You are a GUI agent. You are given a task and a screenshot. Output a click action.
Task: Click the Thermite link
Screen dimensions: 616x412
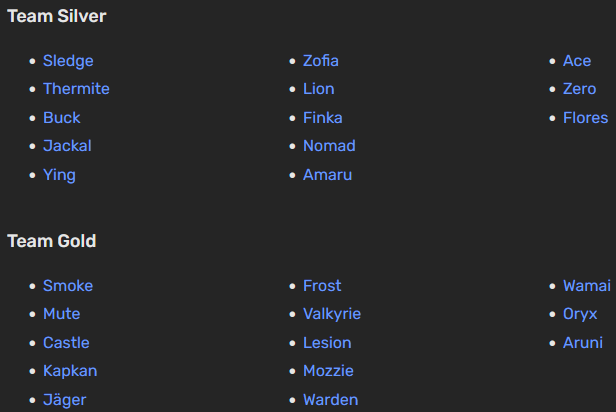pyautogui.click(x=76, y=89)
